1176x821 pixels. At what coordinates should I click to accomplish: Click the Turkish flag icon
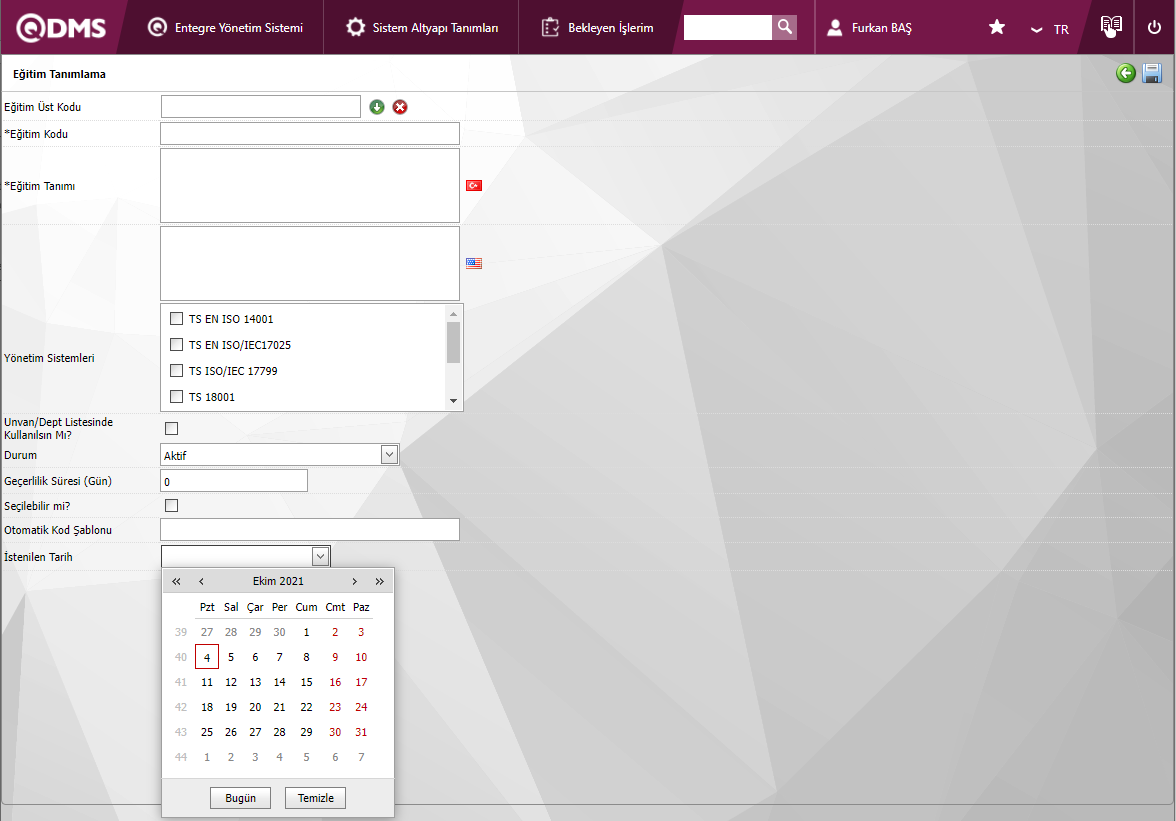point(474,185)
